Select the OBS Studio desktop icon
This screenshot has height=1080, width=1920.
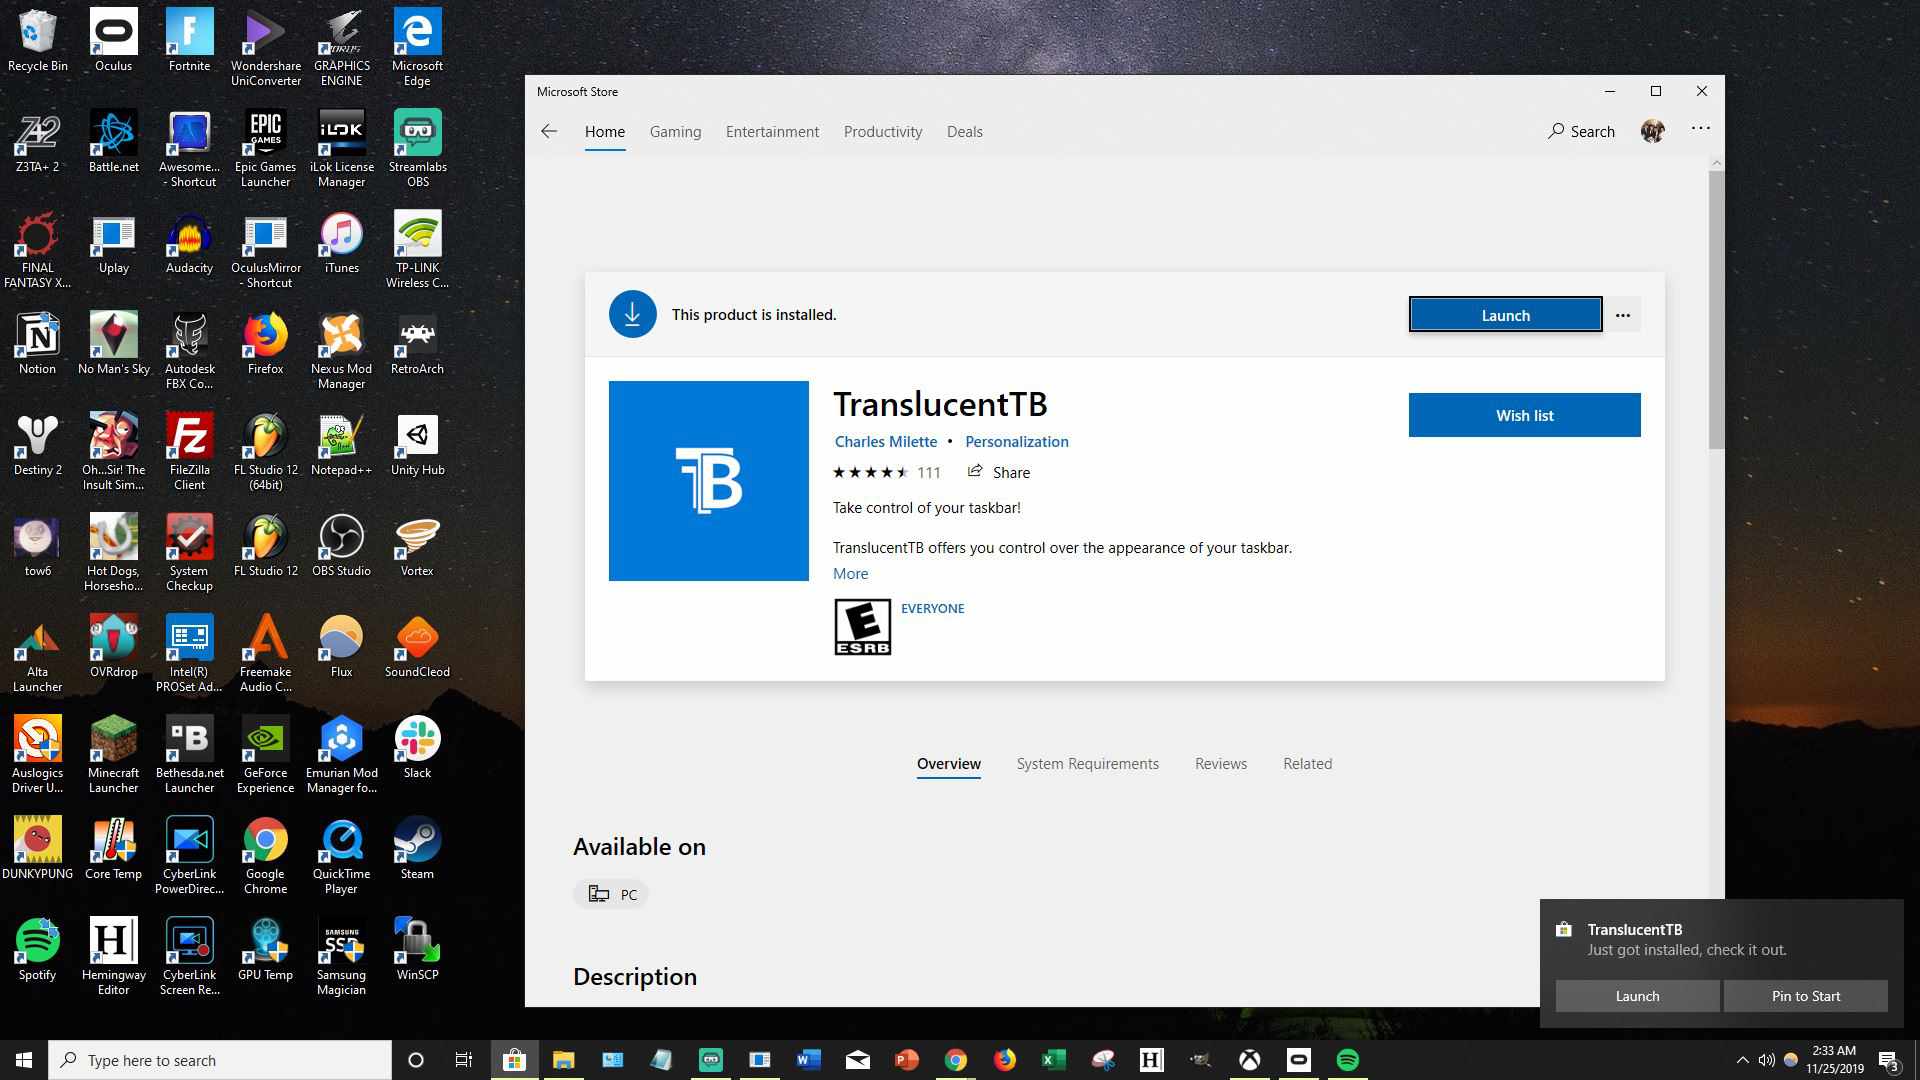341,546
